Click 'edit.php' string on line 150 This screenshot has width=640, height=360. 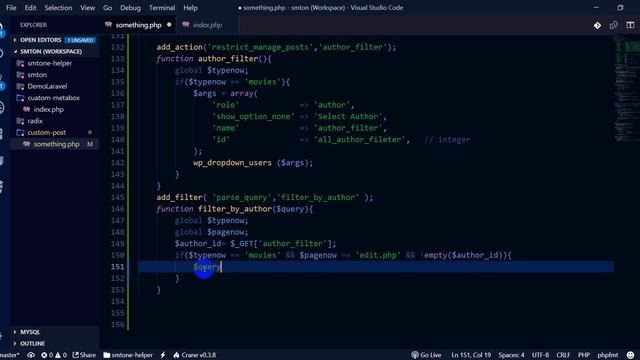(x=378, y=256)
